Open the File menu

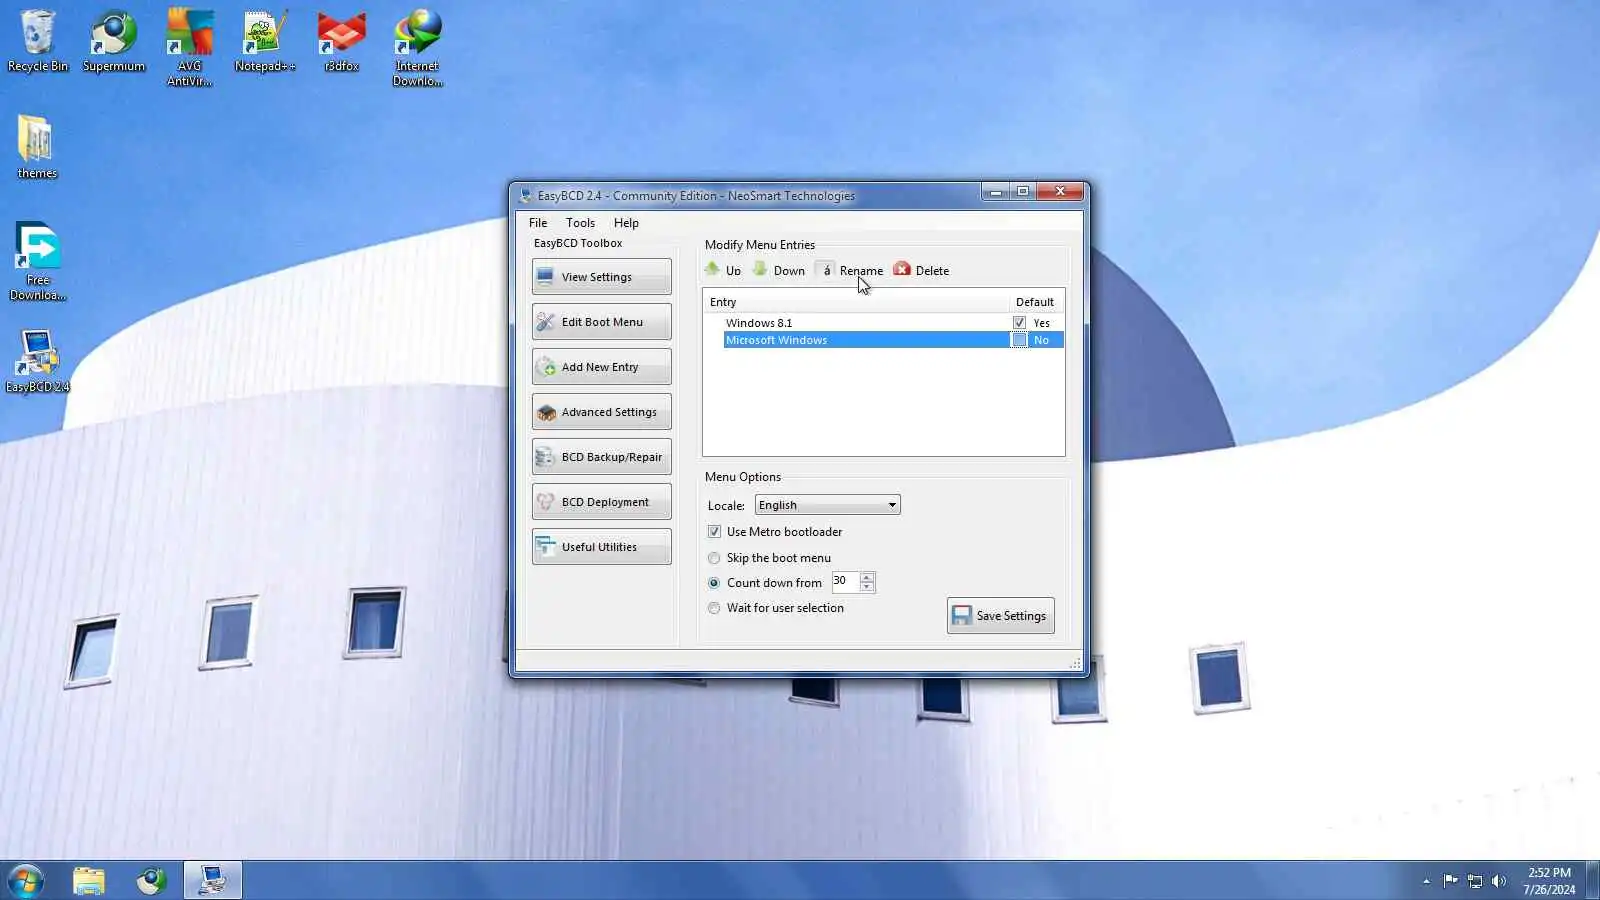[x=538, y=223]
